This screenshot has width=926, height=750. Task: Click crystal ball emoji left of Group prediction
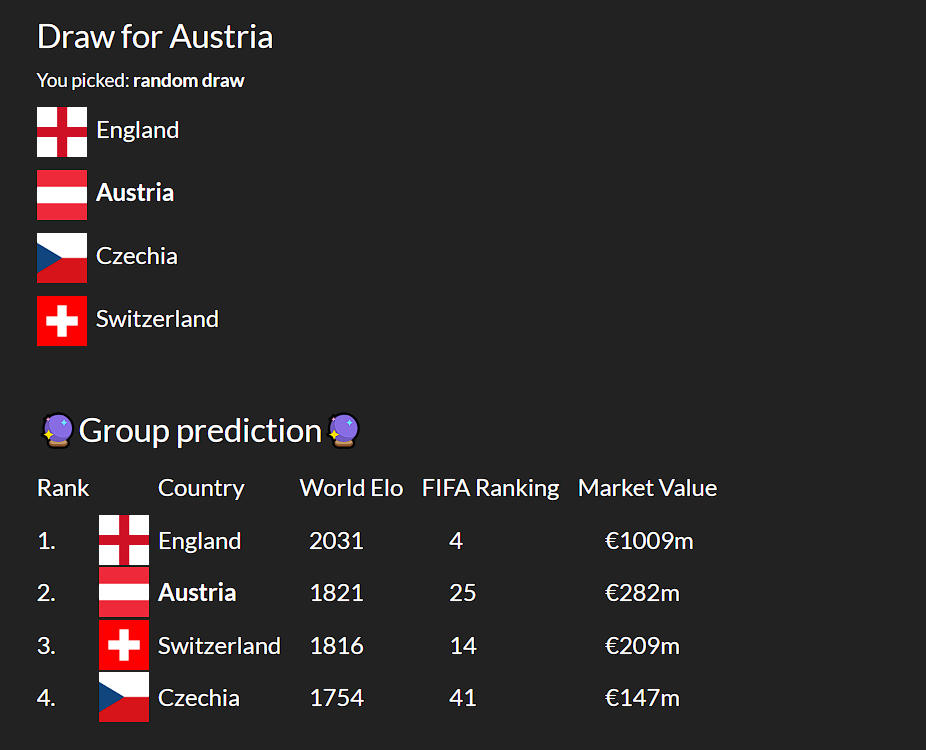tap(57, 431)
